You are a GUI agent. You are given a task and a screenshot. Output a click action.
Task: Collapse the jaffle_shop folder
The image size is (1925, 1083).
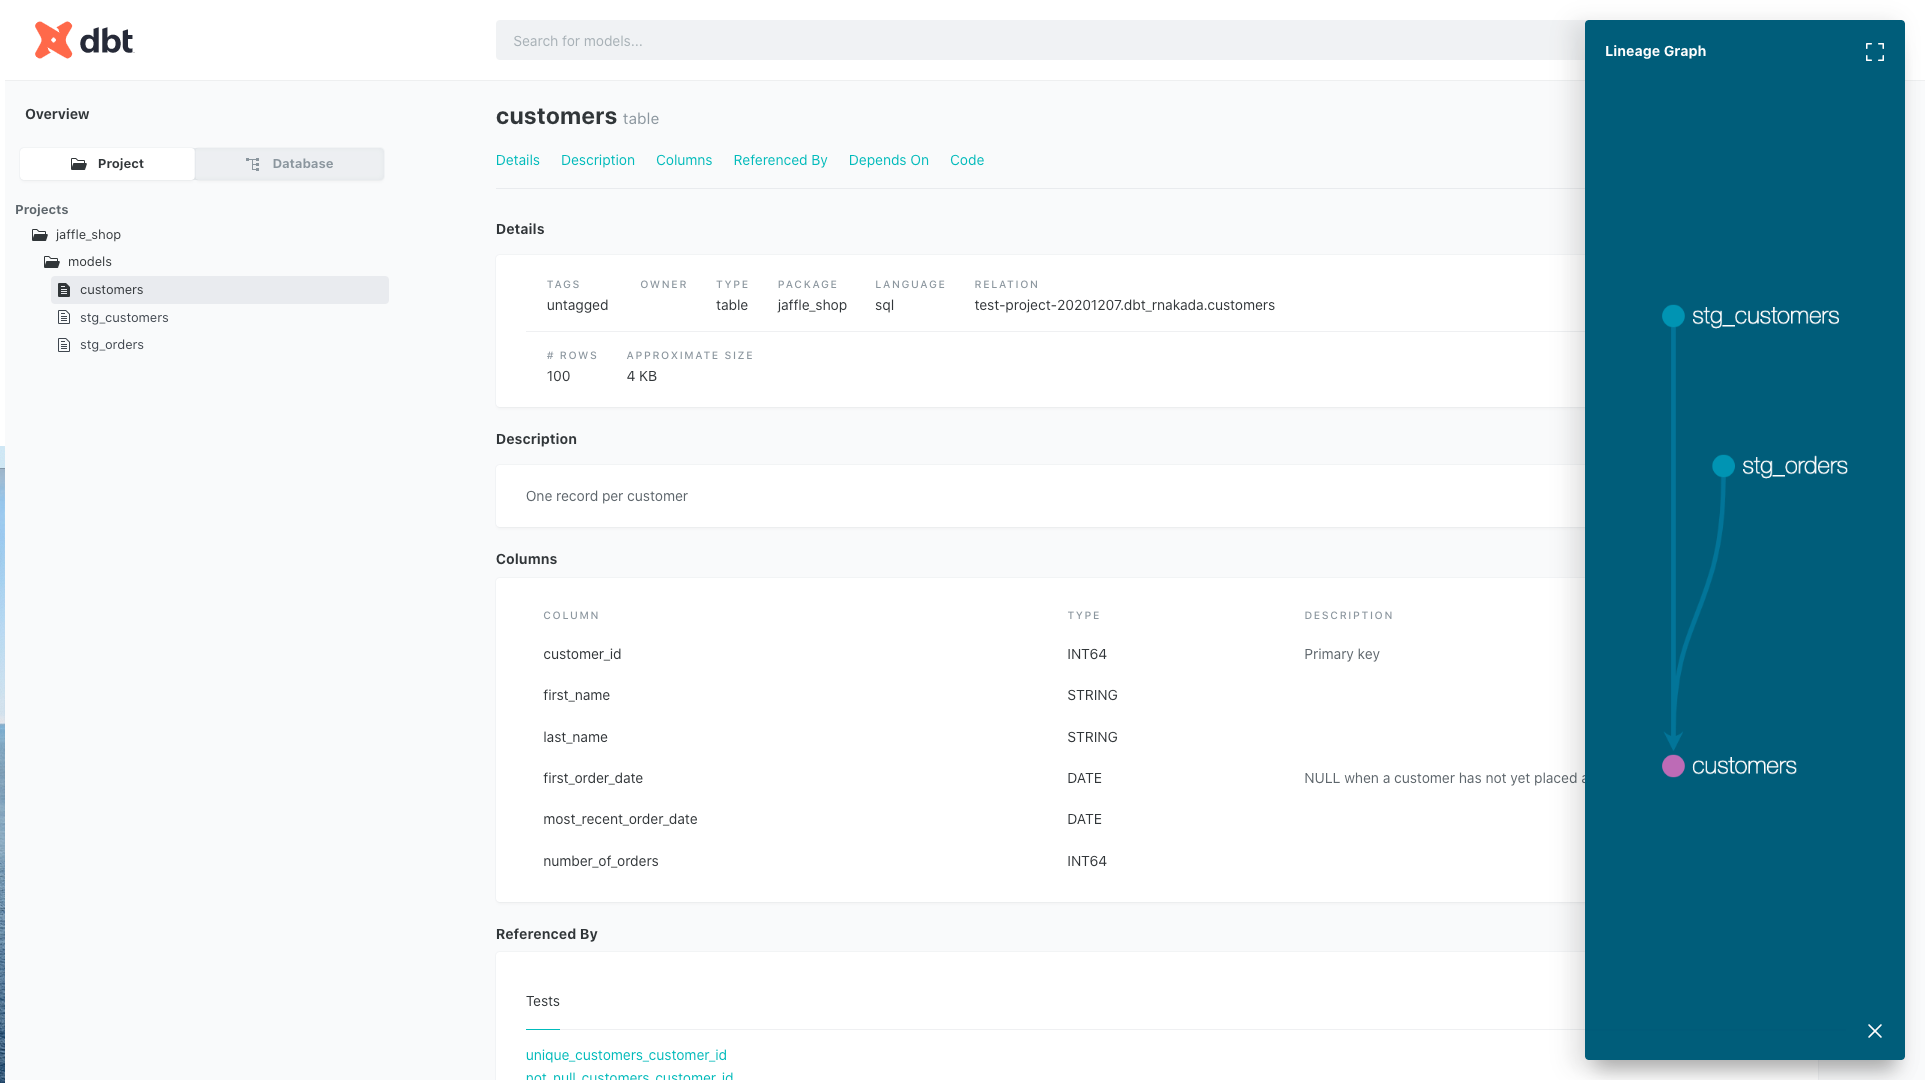[40, 235]
